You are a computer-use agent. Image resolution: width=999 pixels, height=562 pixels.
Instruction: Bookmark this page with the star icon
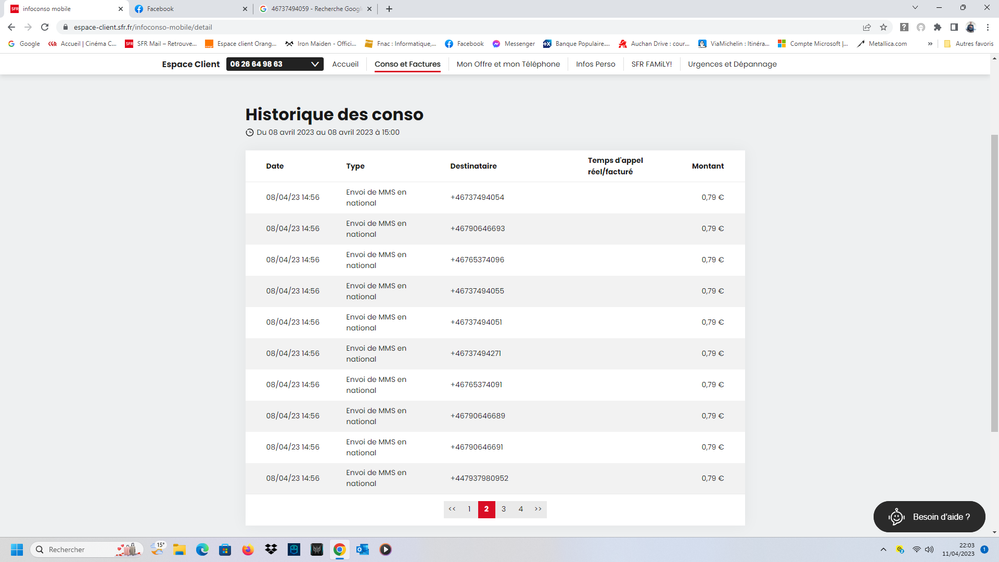point(883,27)
